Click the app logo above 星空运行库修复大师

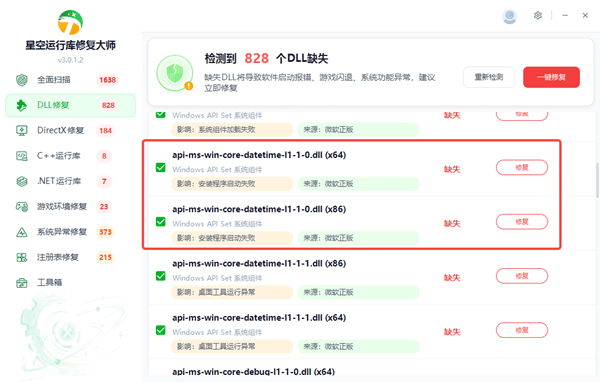pyautogui.click(x=70, y=22)
